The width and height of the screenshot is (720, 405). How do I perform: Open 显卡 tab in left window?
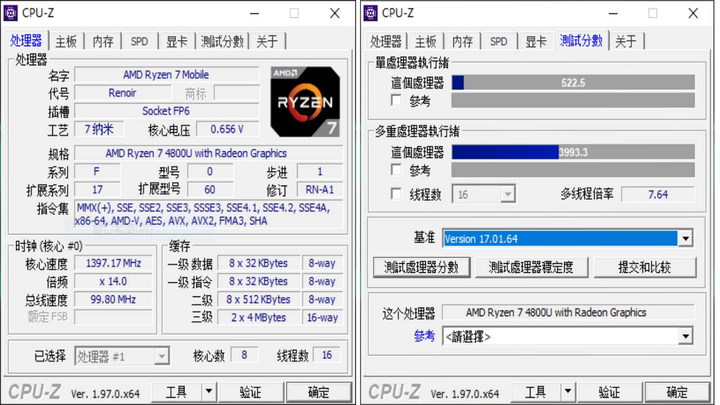(x=177, y=41)
